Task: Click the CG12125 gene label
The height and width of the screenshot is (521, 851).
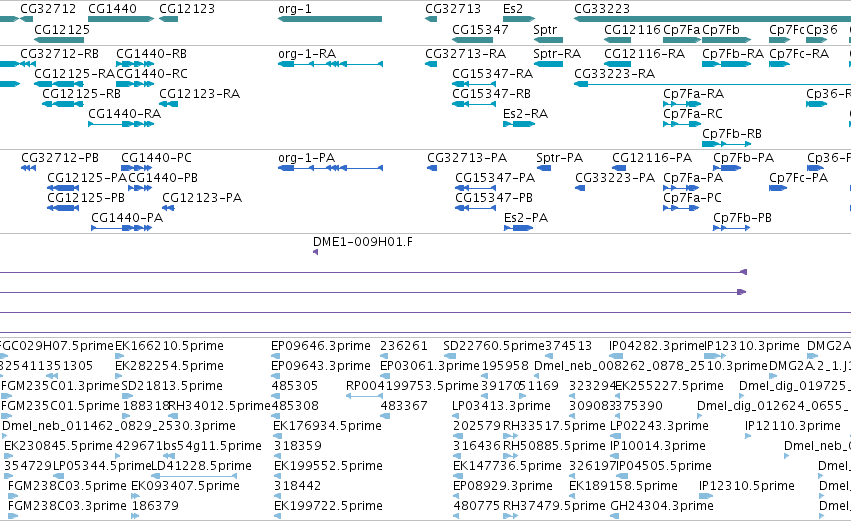Action: 62,29
